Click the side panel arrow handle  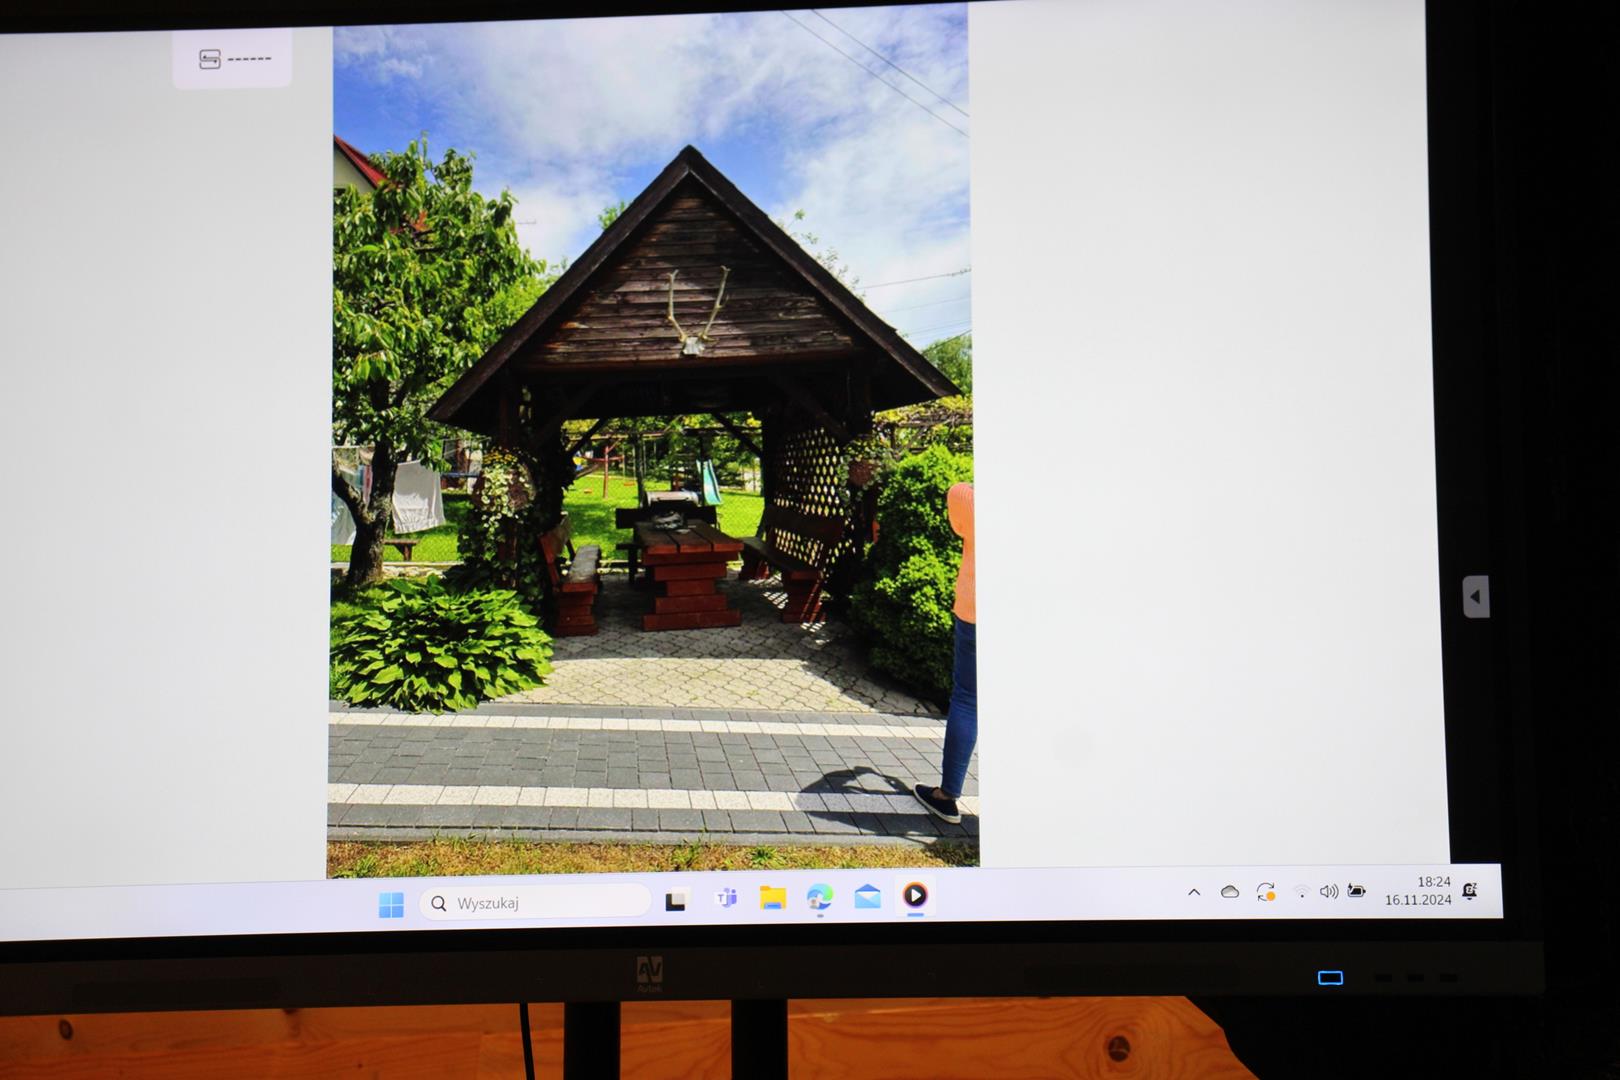coord(1476,597)
